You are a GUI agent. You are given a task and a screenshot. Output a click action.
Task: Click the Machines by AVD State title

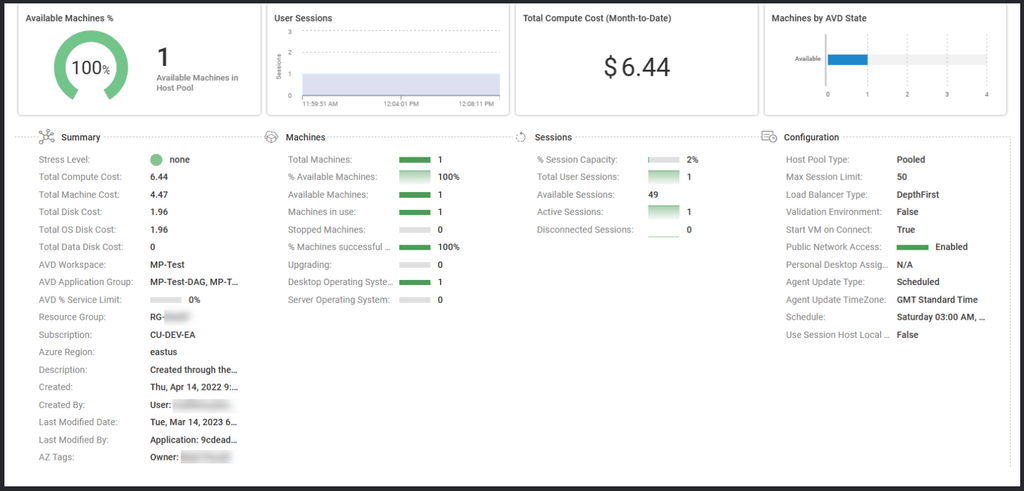819,18
